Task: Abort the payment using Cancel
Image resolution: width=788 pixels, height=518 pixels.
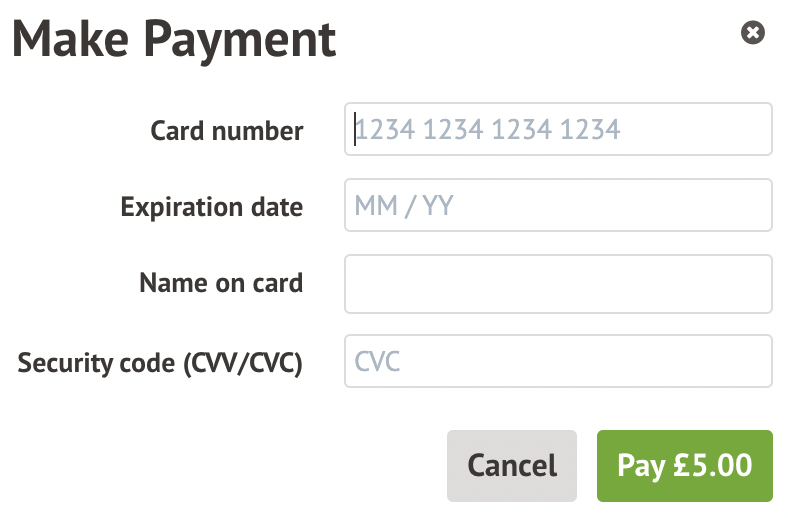Action: 512,465
